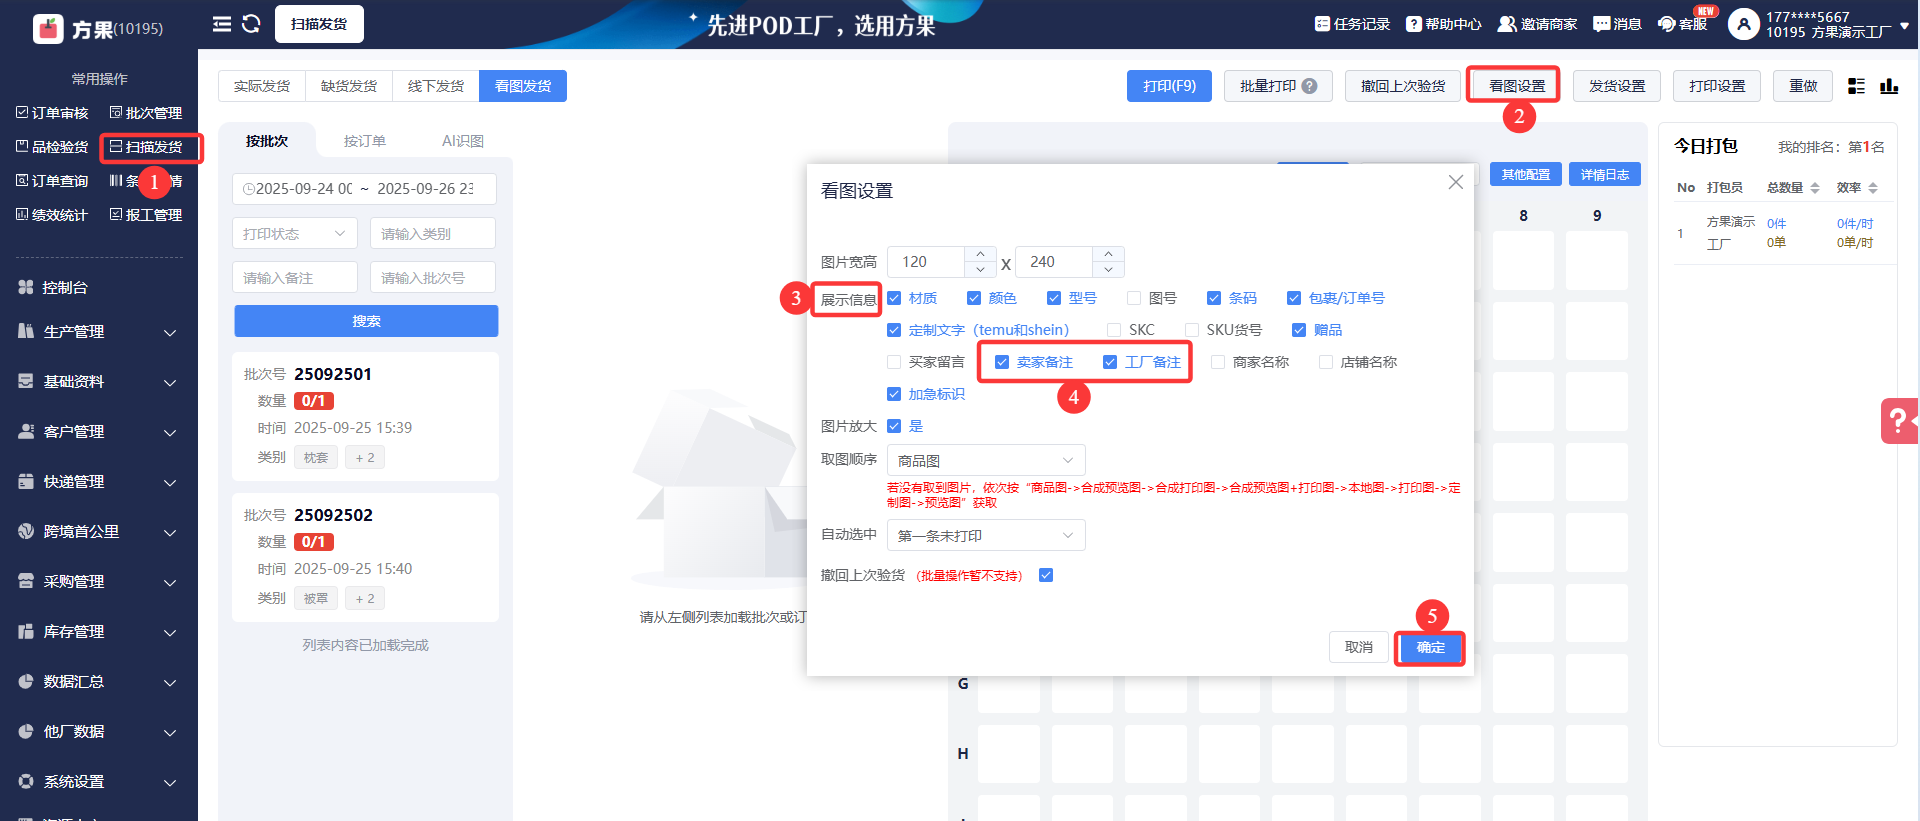Click 撤回上次验货 toolbar button
This screenshot has width=1920, height=821.
point(1403,86)
